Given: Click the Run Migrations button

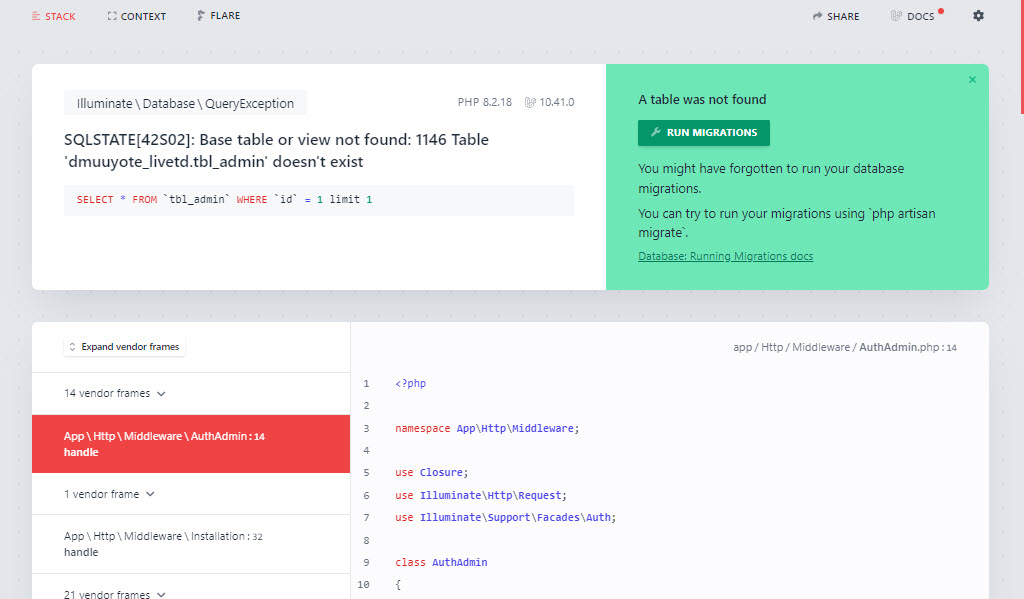Looking at the screenshot, I should click(703, 133).
